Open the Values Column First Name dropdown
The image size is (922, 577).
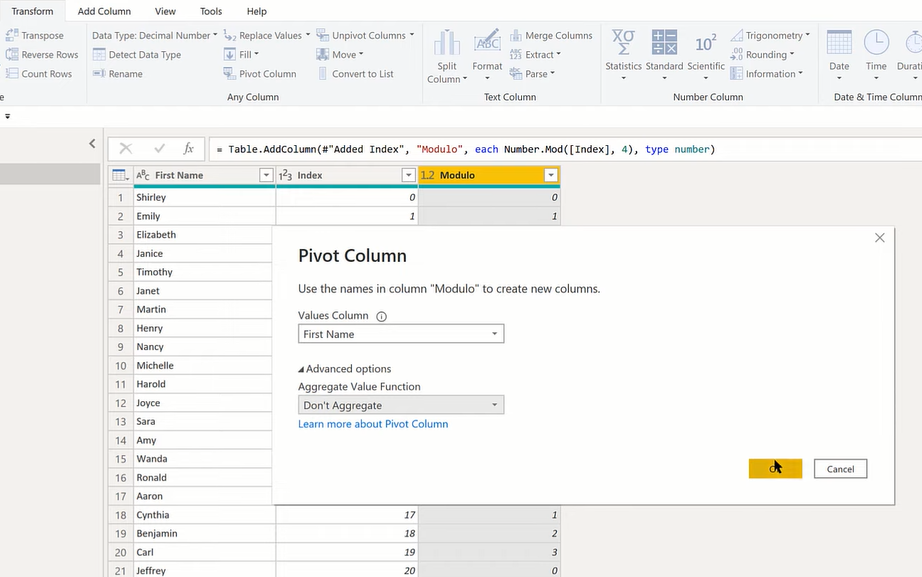[401, 334]
